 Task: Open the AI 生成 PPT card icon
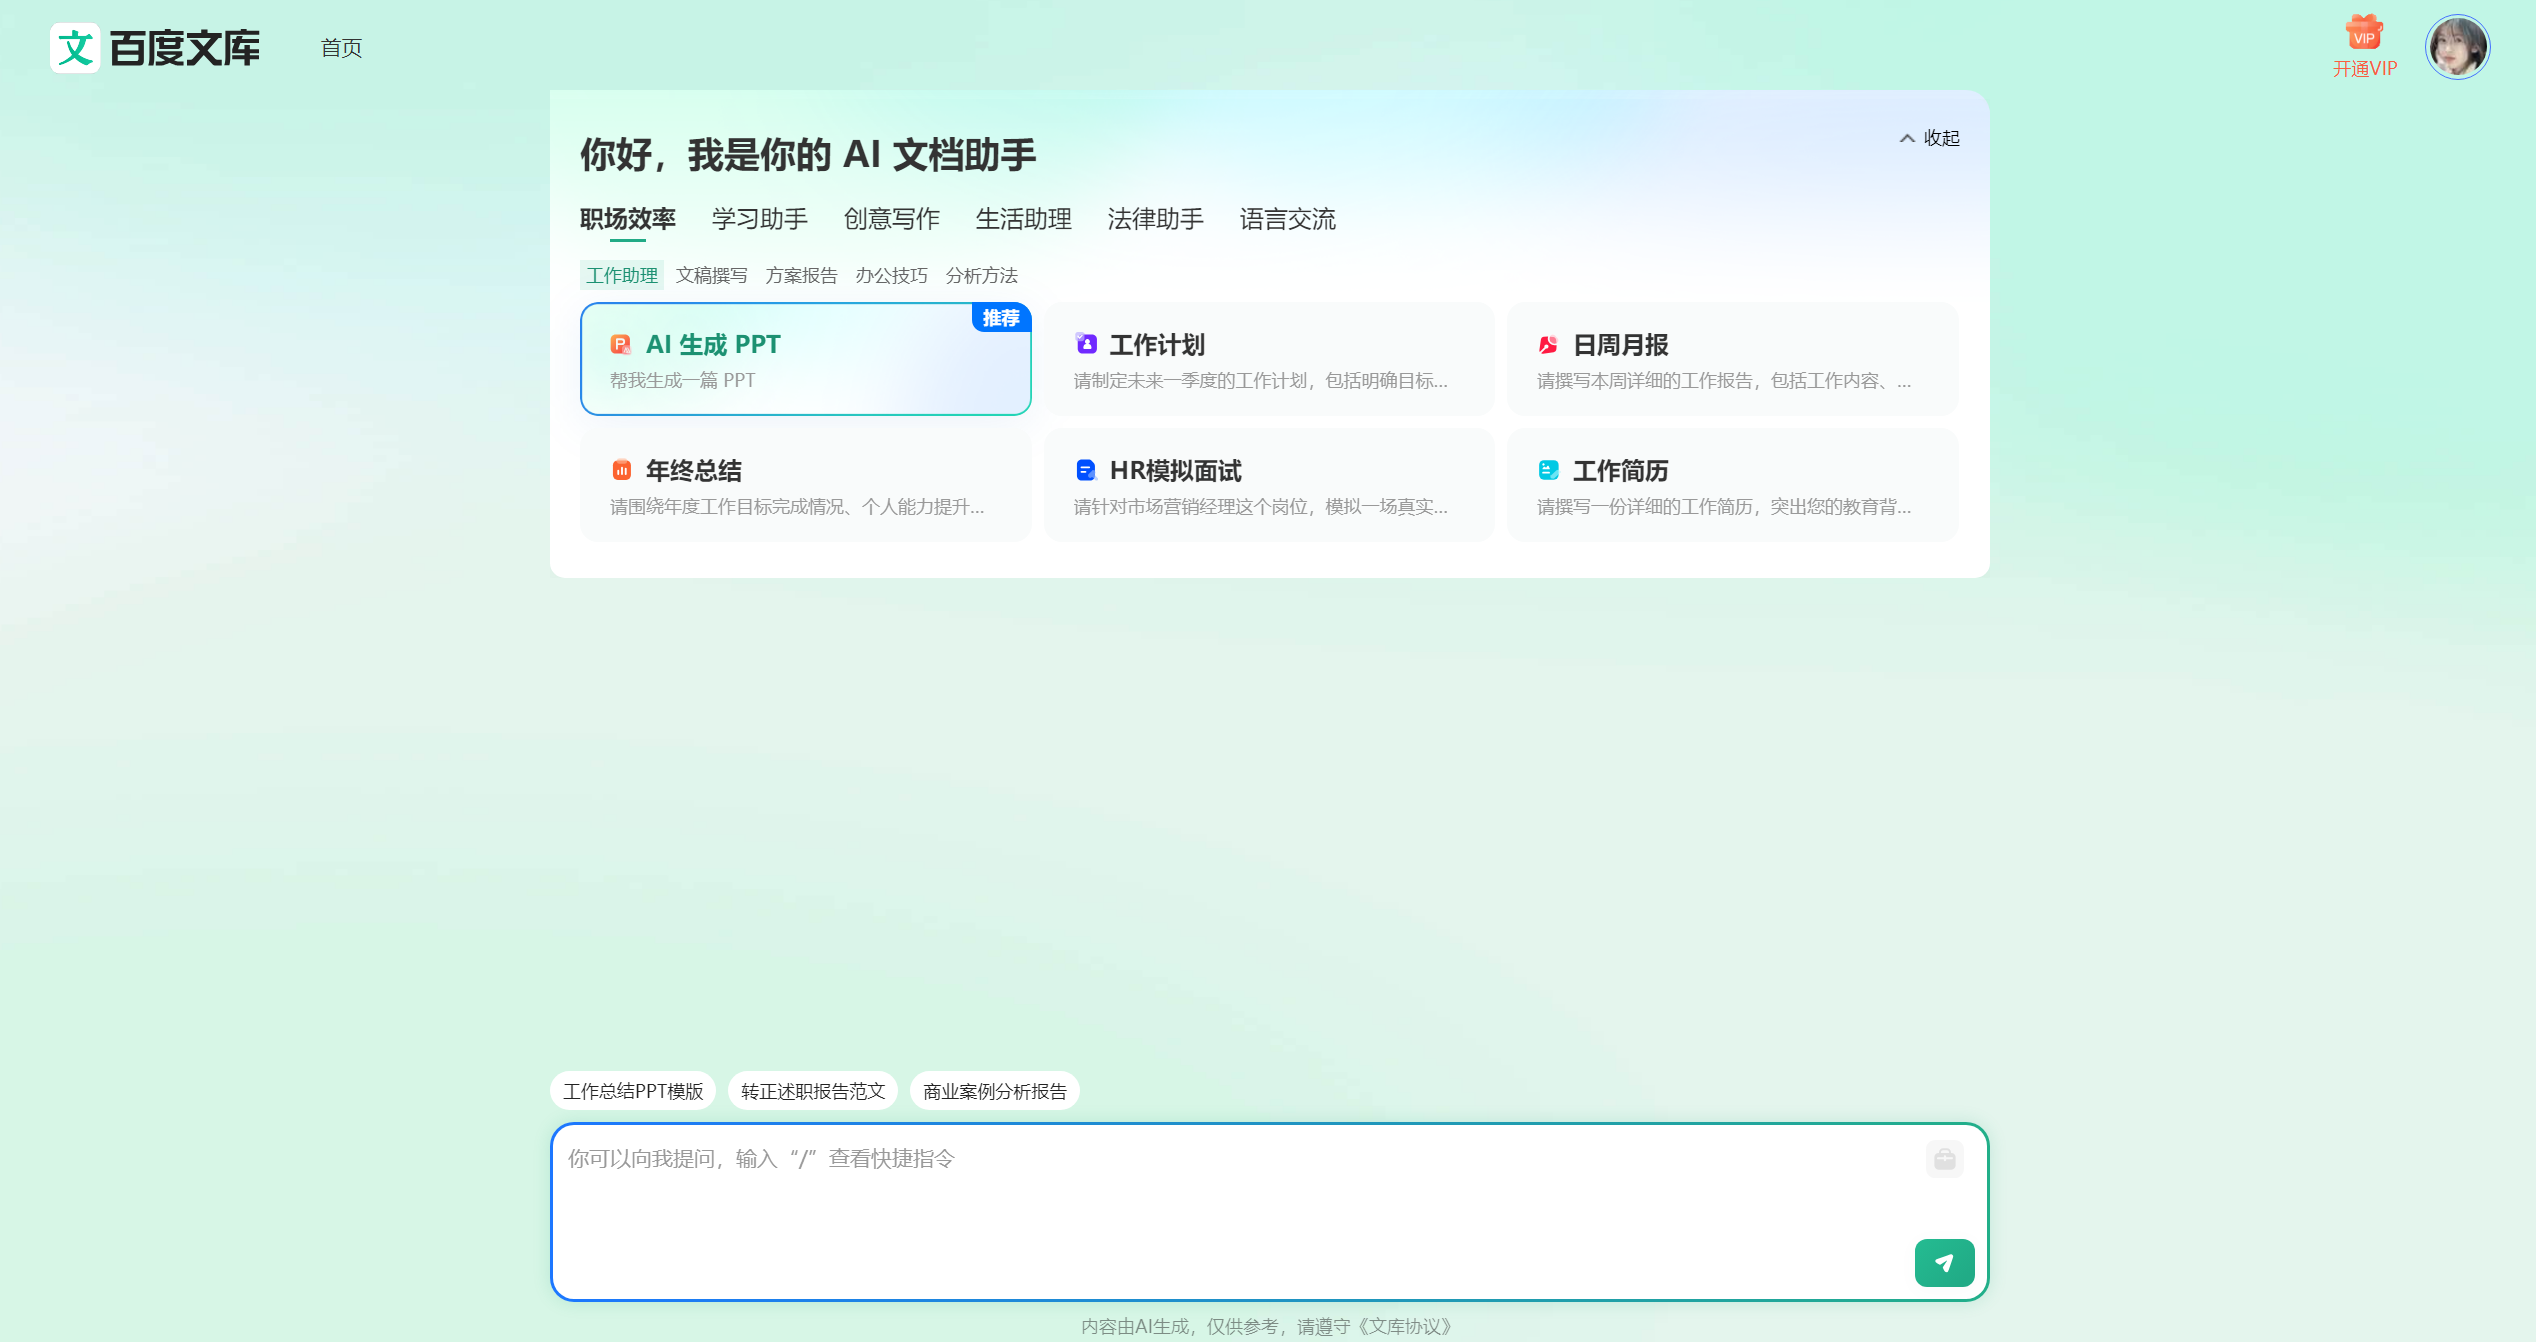tap(622, 344)
